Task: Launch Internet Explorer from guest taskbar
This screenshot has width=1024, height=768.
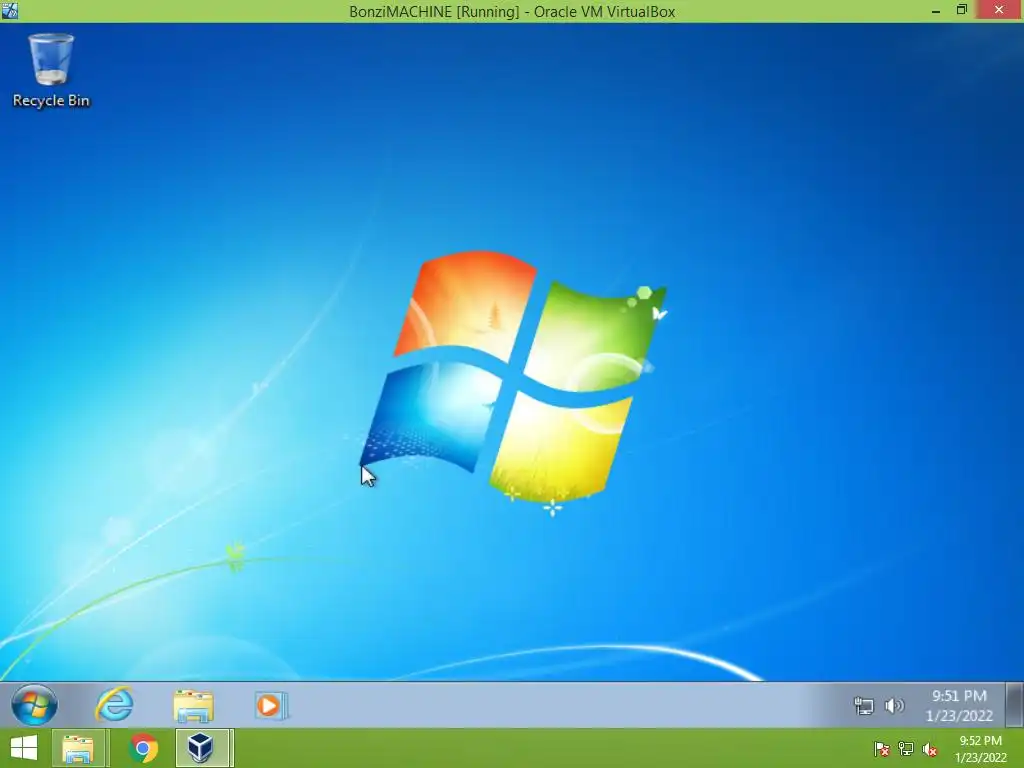Action: coord(114,705)
